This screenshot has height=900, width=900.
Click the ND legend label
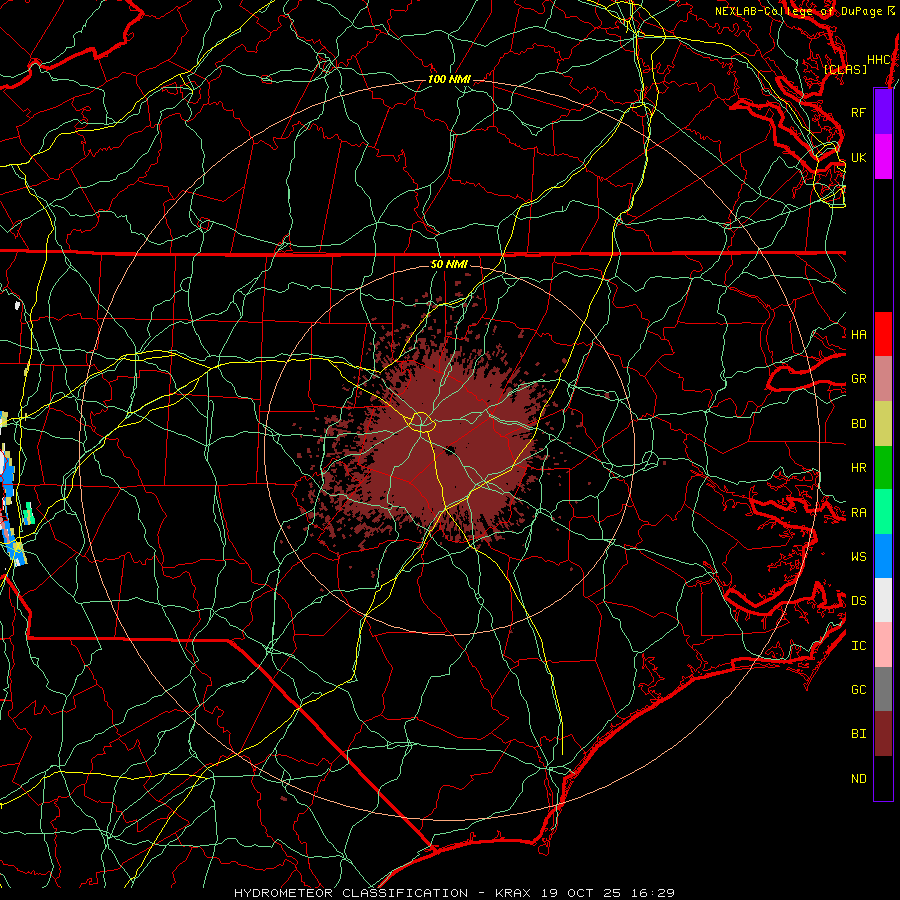[x=858, y=778]
